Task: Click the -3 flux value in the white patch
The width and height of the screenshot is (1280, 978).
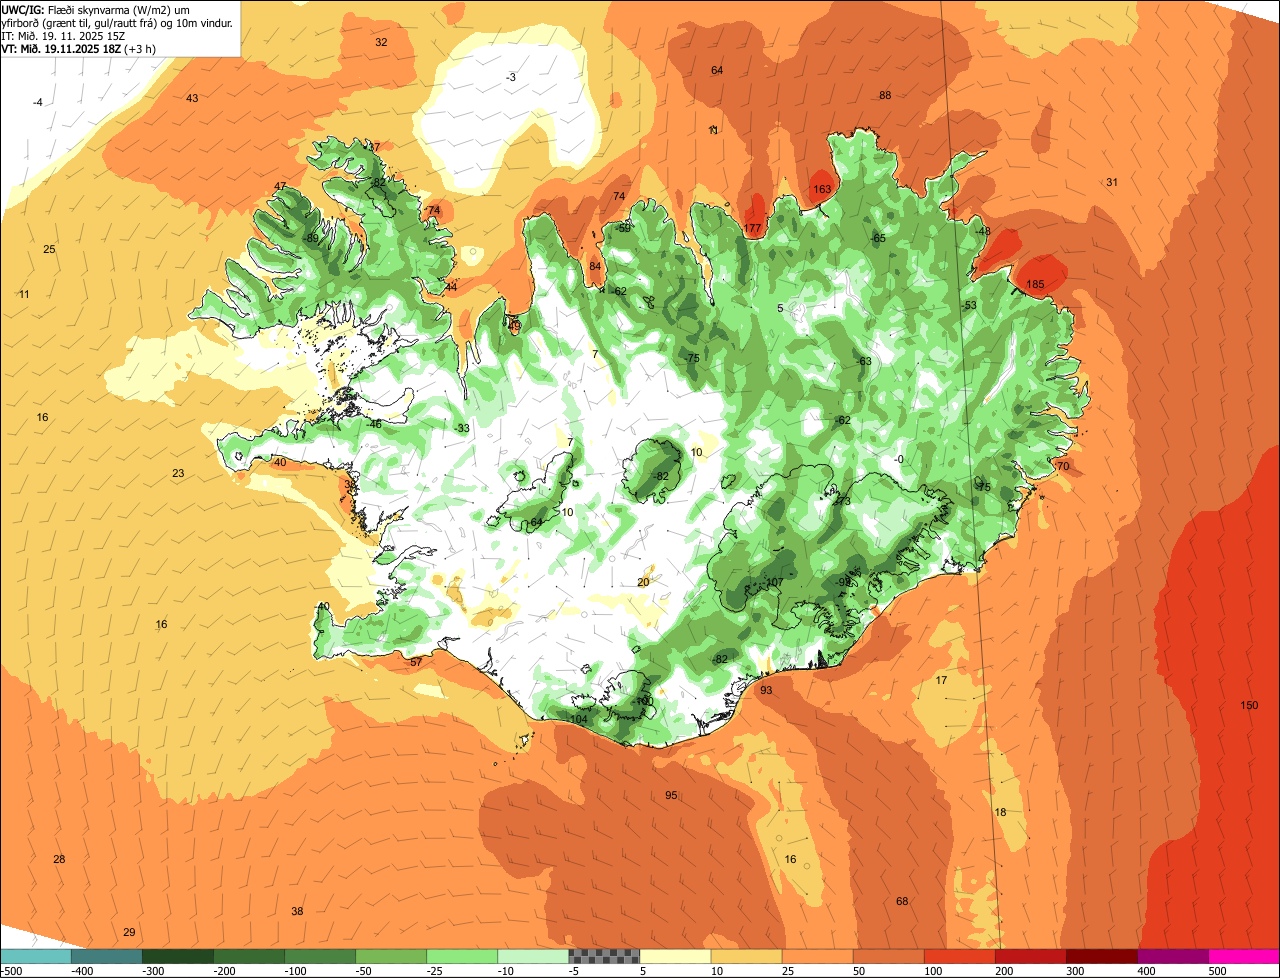Action: tap(511, 78)
